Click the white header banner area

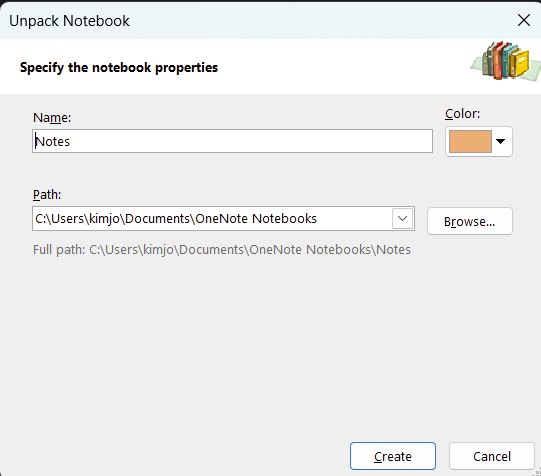[270, 66]
